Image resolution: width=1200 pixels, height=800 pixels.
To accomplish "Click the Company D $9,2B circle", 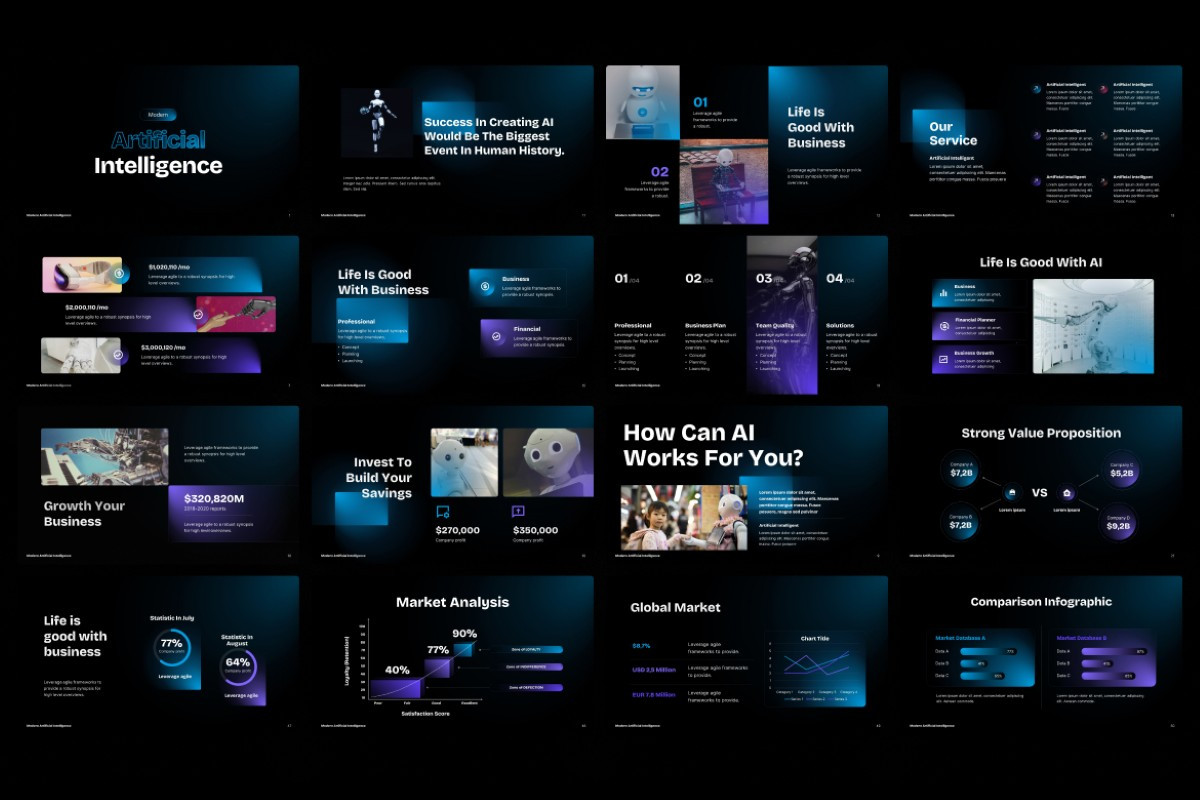I will click(x=1119, y=522).
